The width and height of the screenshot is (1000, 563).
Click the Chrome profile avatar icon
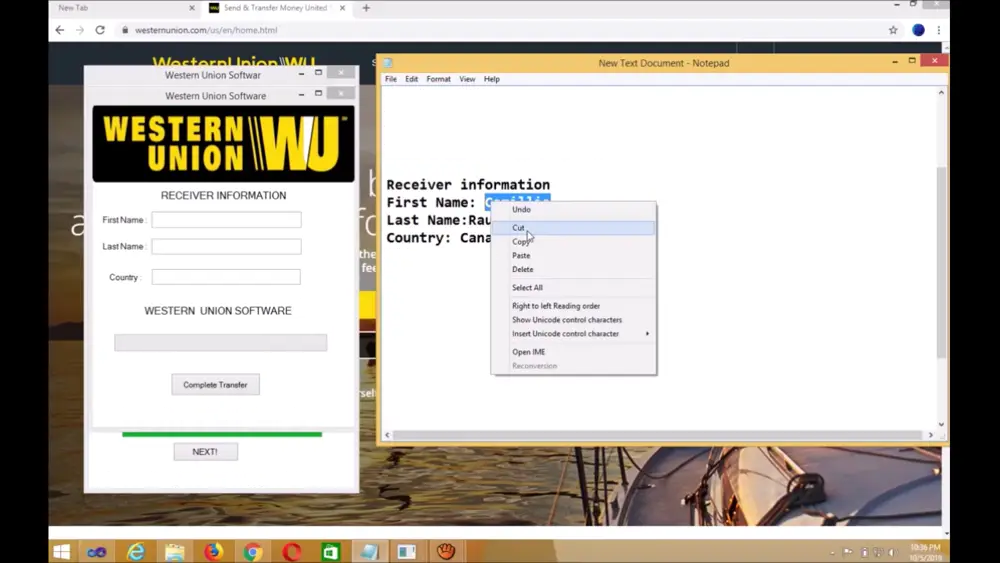point(918,30)
